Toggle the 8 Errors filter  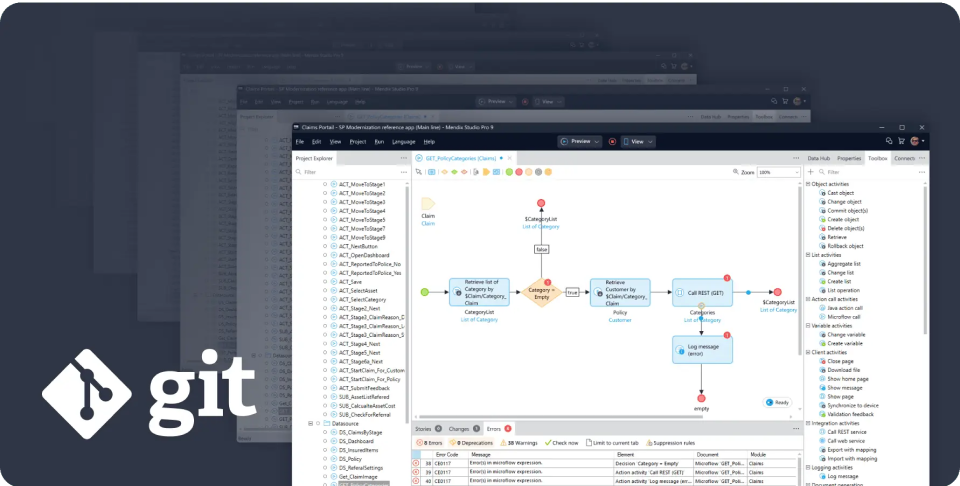pos(431,442)
